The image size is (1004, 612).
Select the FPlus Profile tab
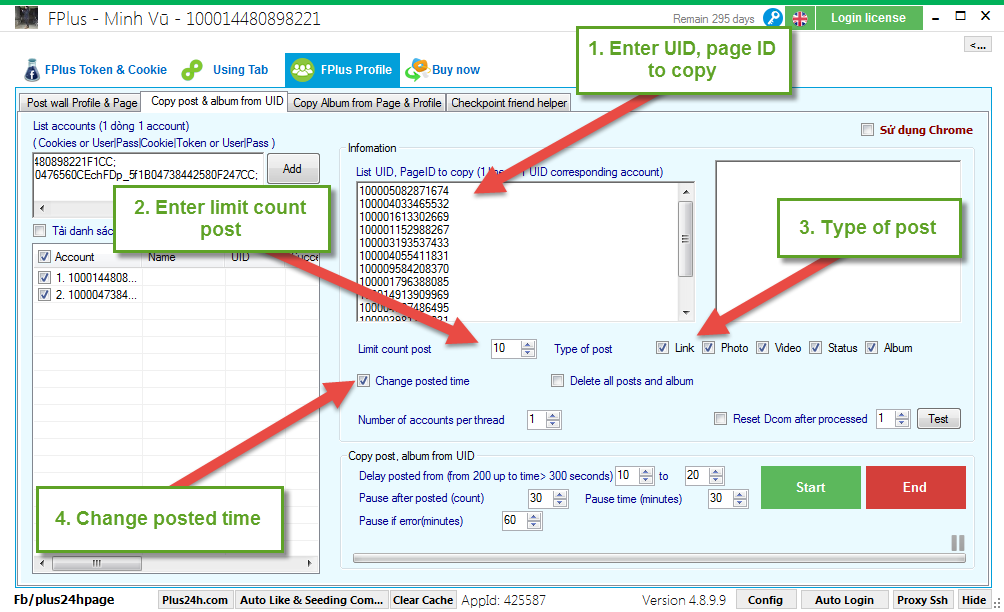point(343,70)
